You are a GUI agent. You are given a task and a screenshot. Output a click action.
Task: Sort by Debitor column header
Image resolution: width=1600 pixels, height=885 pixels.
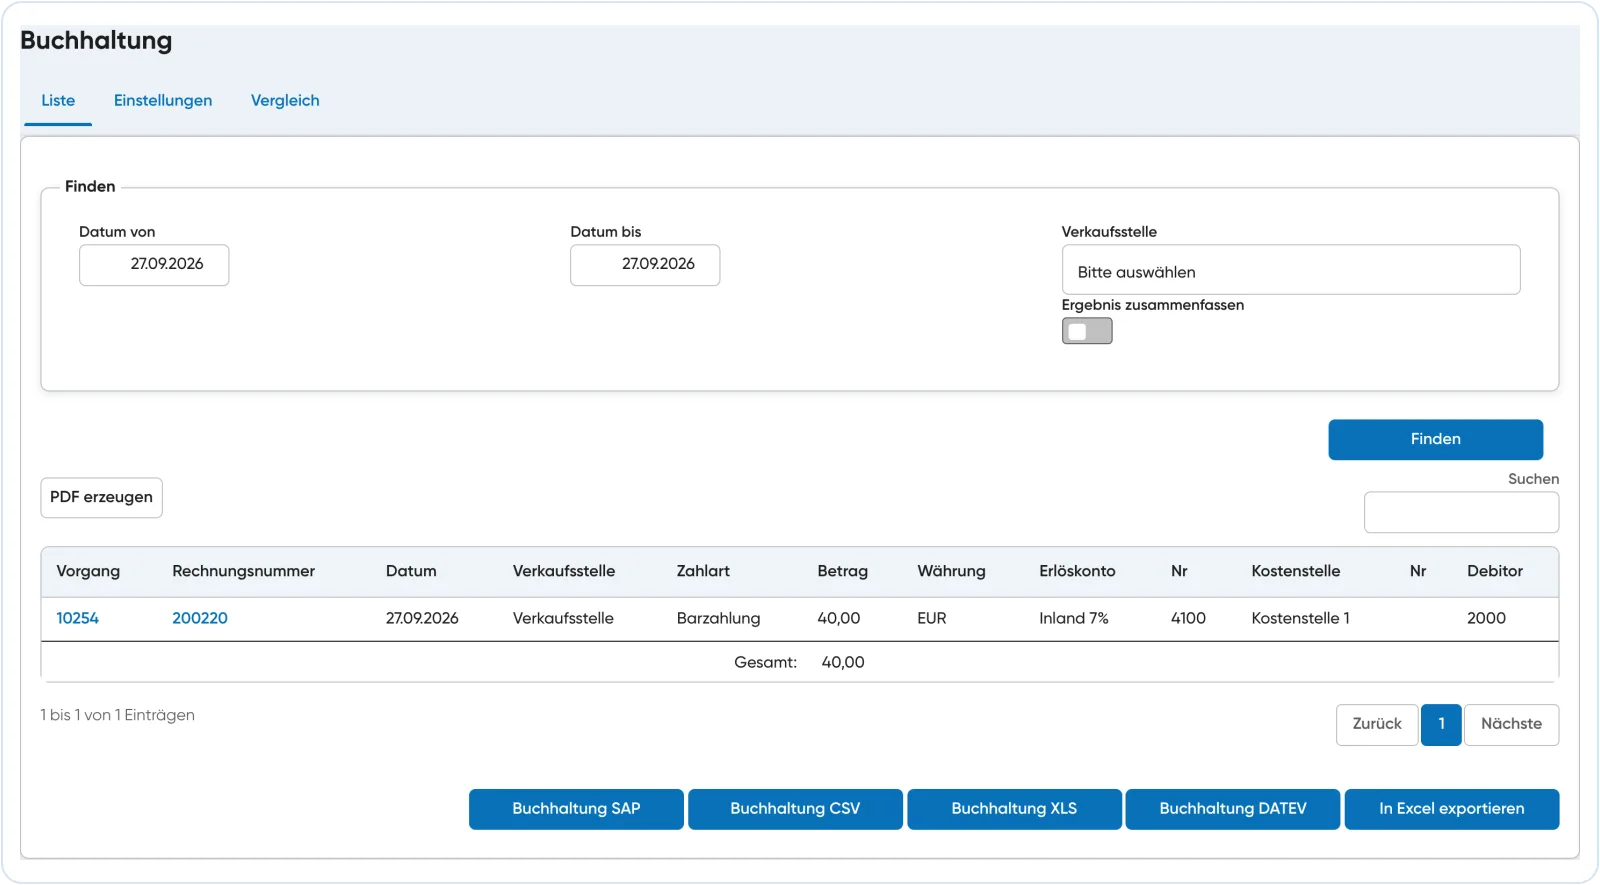click(x=1495, y=572)
